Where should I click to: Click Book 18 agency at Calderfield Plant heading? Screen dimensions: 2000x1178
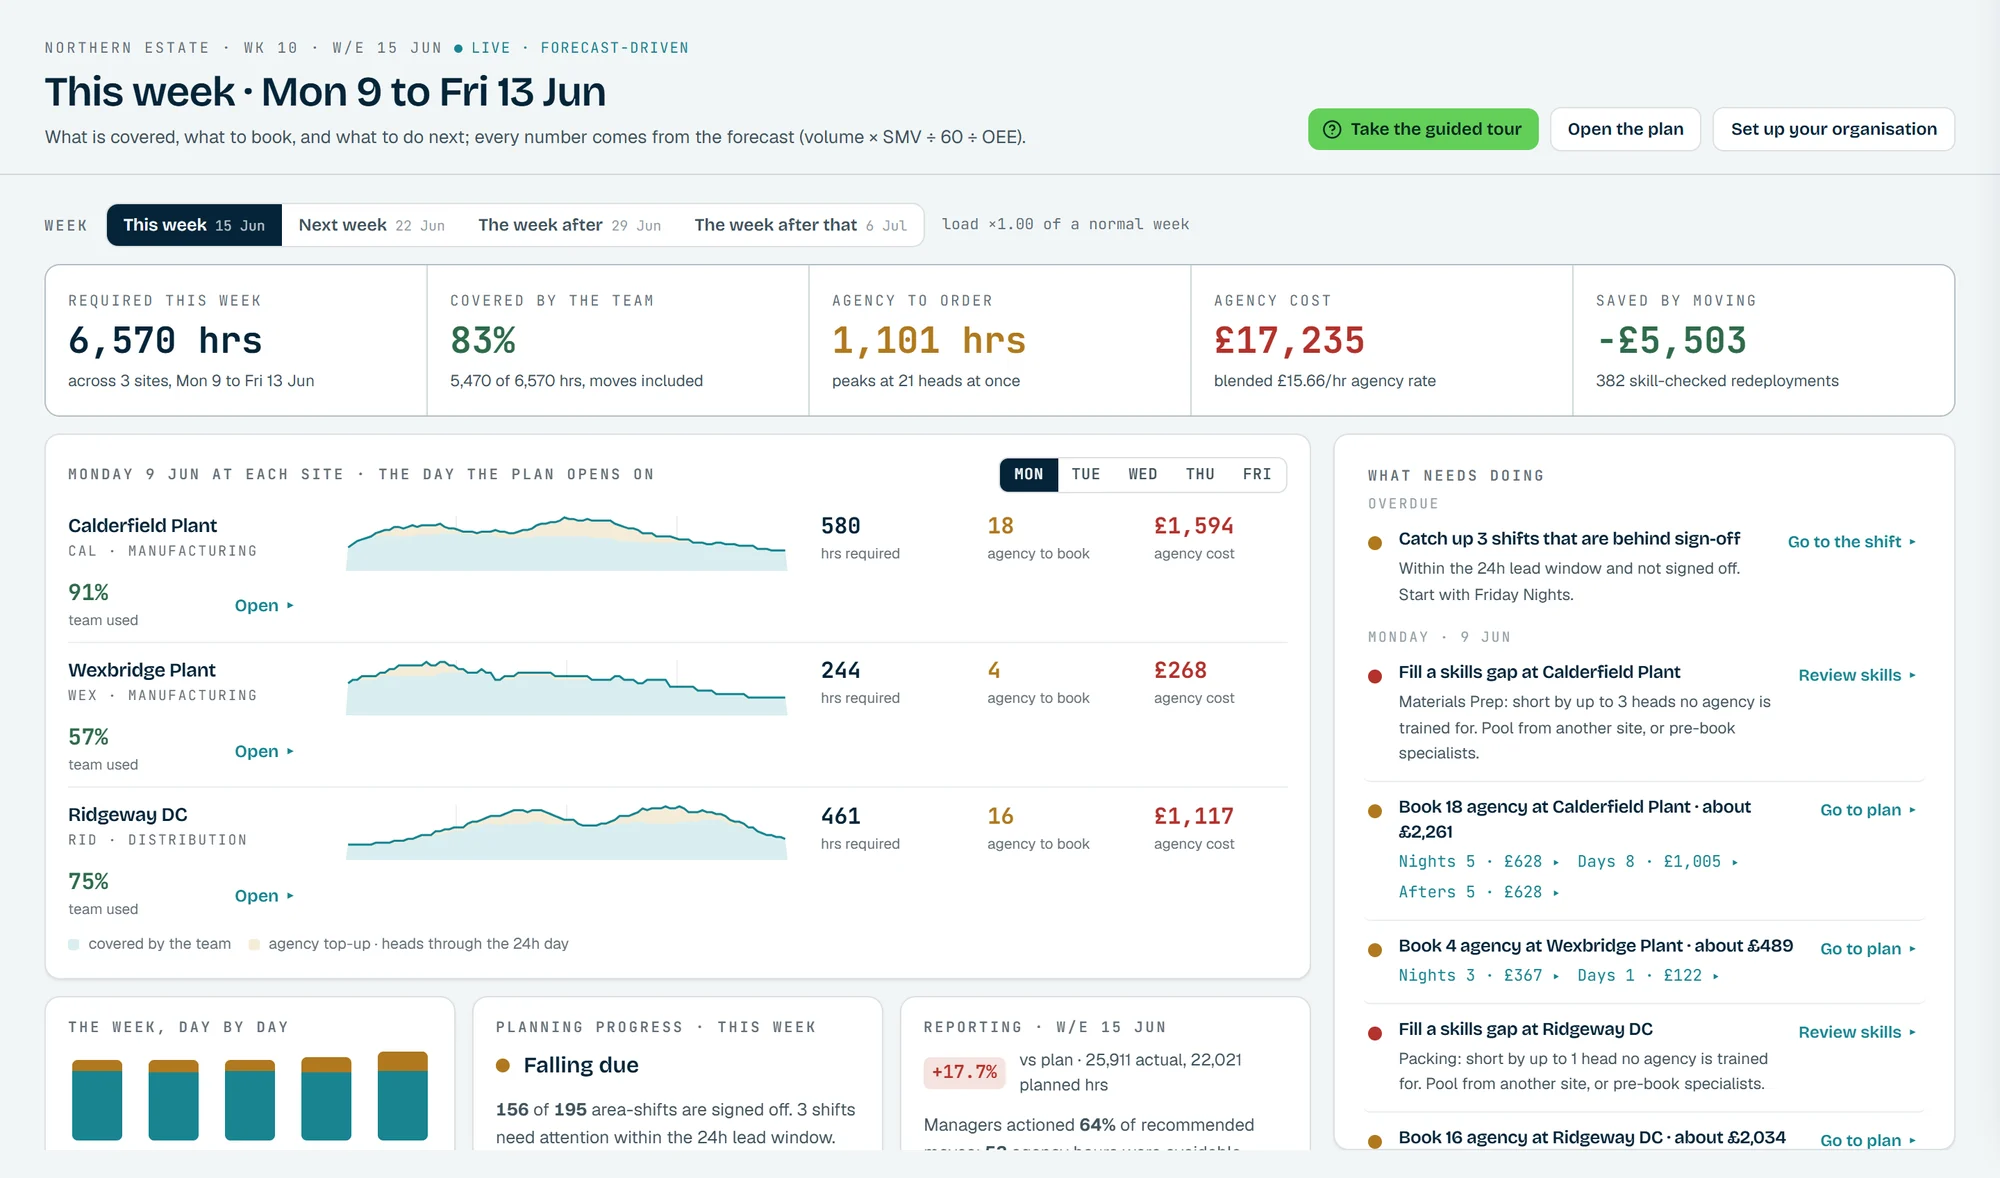[x=1575, y=819]
